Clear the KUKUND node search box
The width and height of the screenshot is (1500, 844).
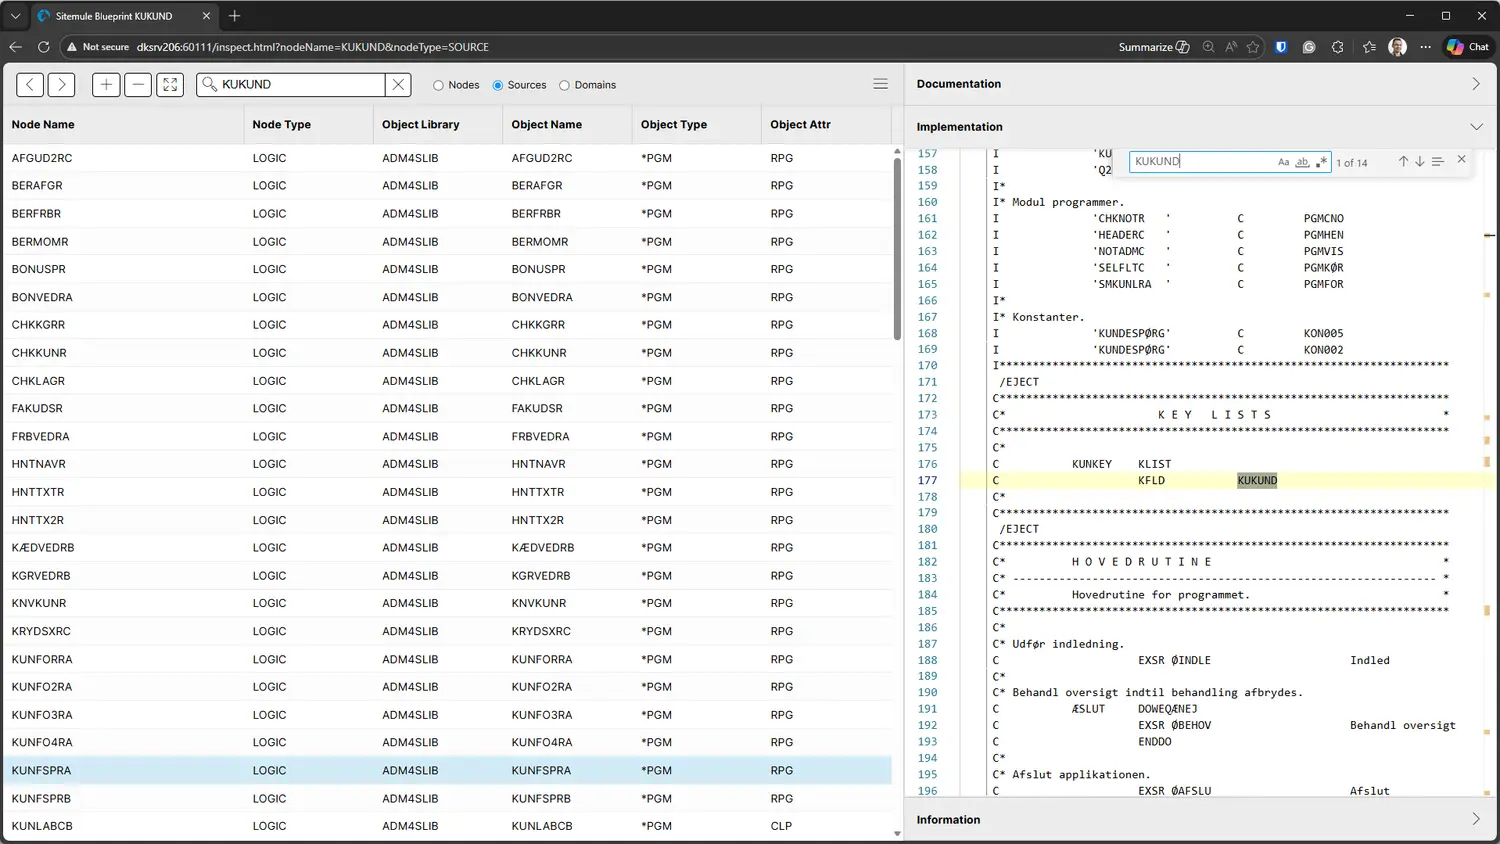pyautogui.click(x=398, y=85)
